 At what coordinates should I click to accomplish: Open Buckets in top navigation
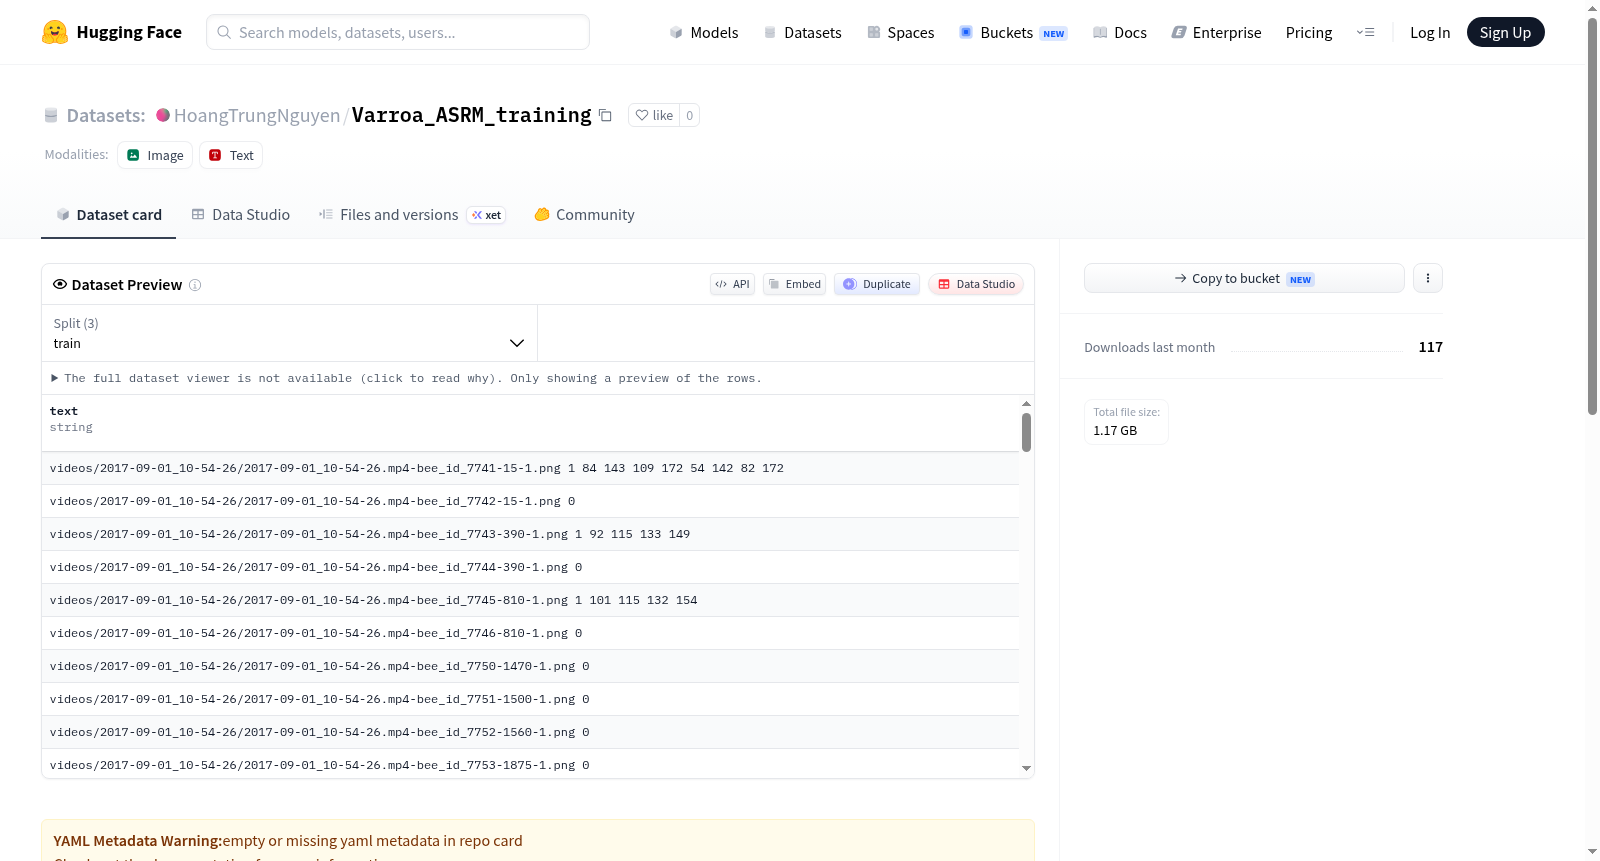pyautogui.click(x=1013, y=32)
